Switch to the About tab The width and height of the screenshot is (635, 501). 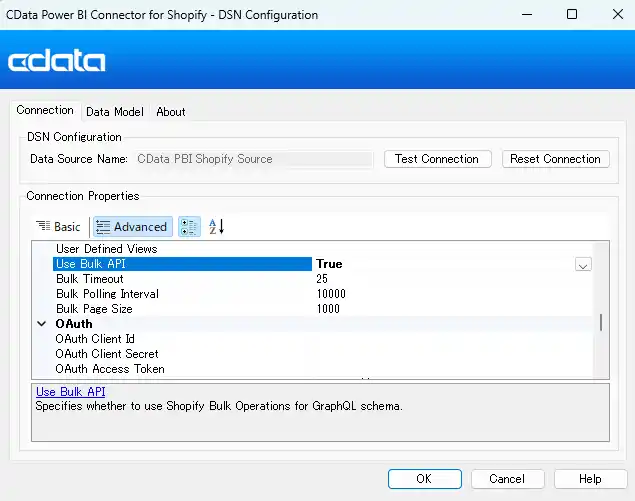pyautogui.click(x=171, y=112)
